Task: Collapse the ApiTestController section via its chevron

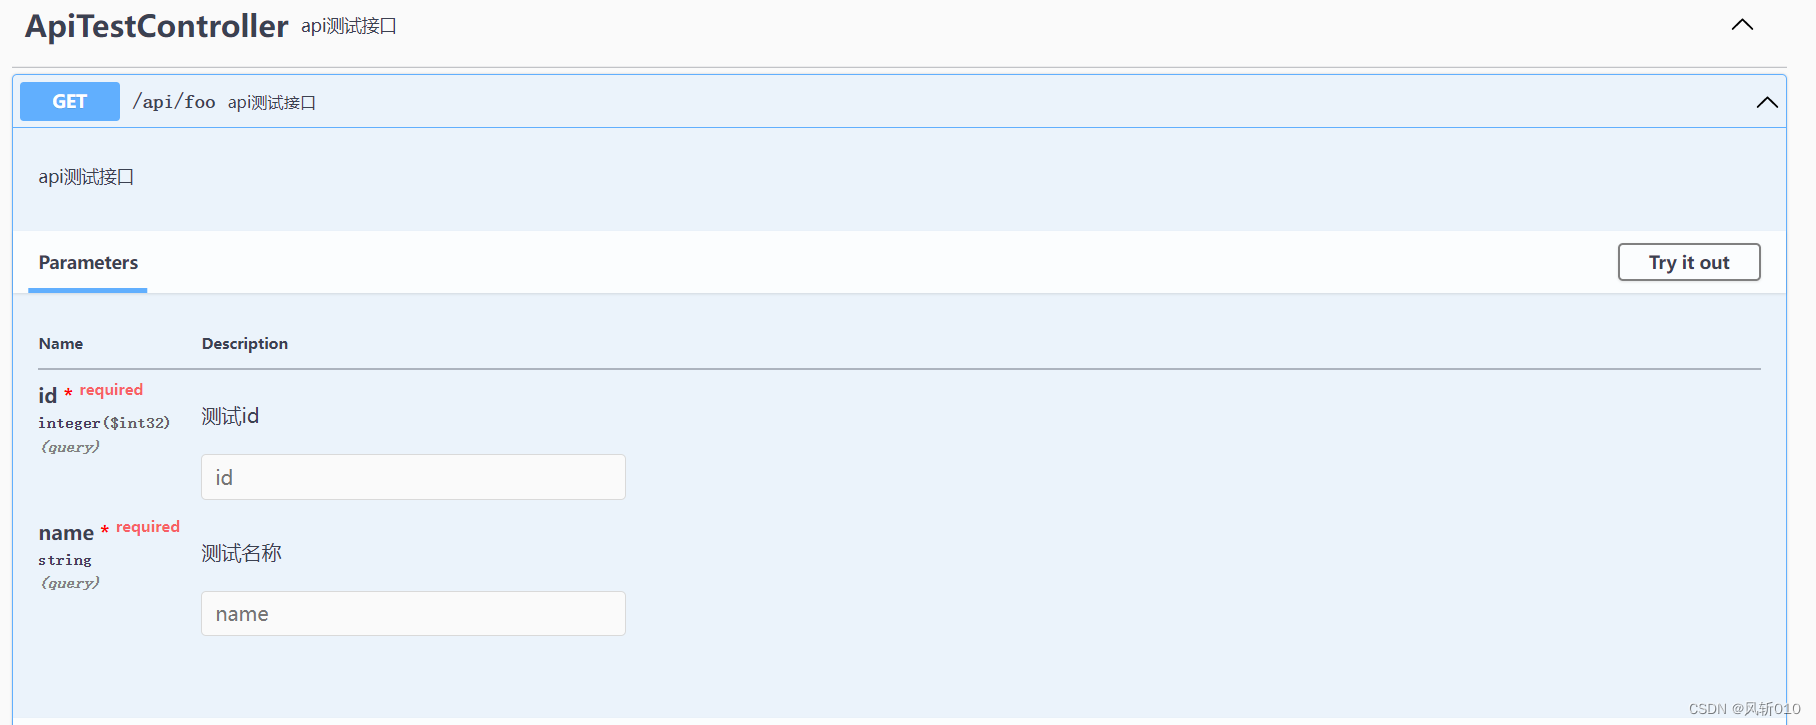Action: [x=1742, y=24]
